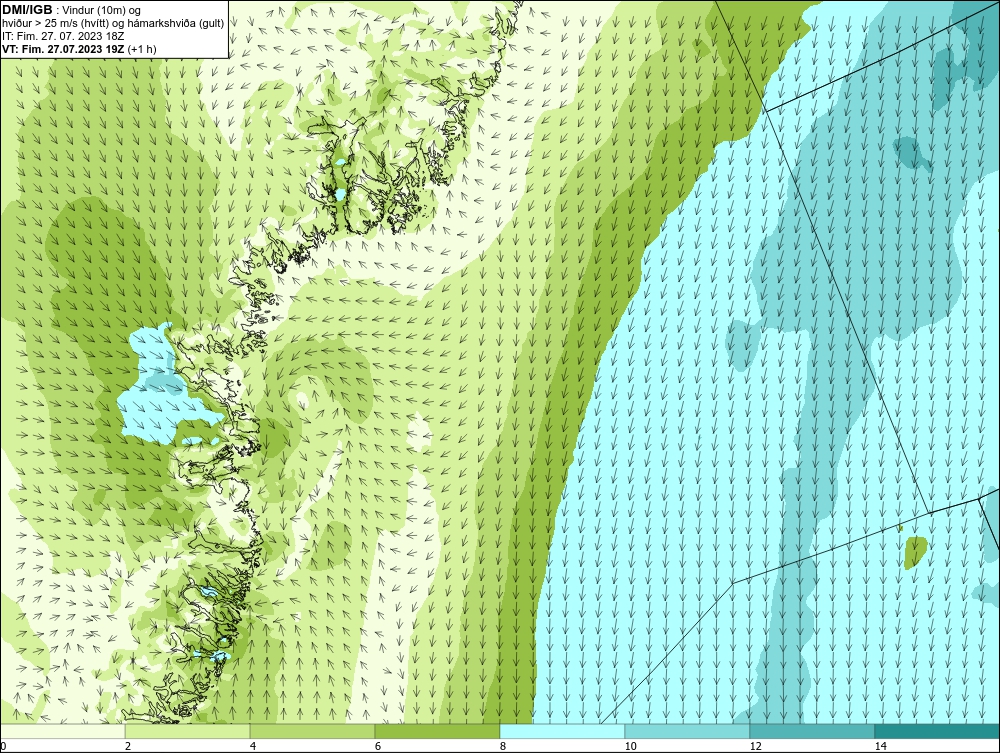
Task: Click the scale label '2'
Action: pyautogui.click(x=128, y=746)
